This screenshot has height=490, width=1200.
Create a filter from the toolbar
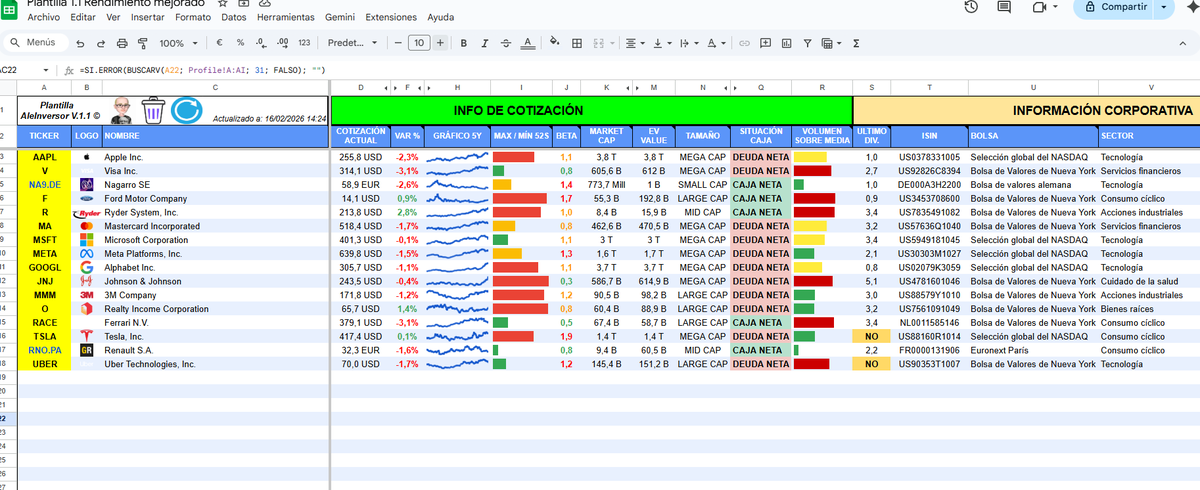(807, 43)
